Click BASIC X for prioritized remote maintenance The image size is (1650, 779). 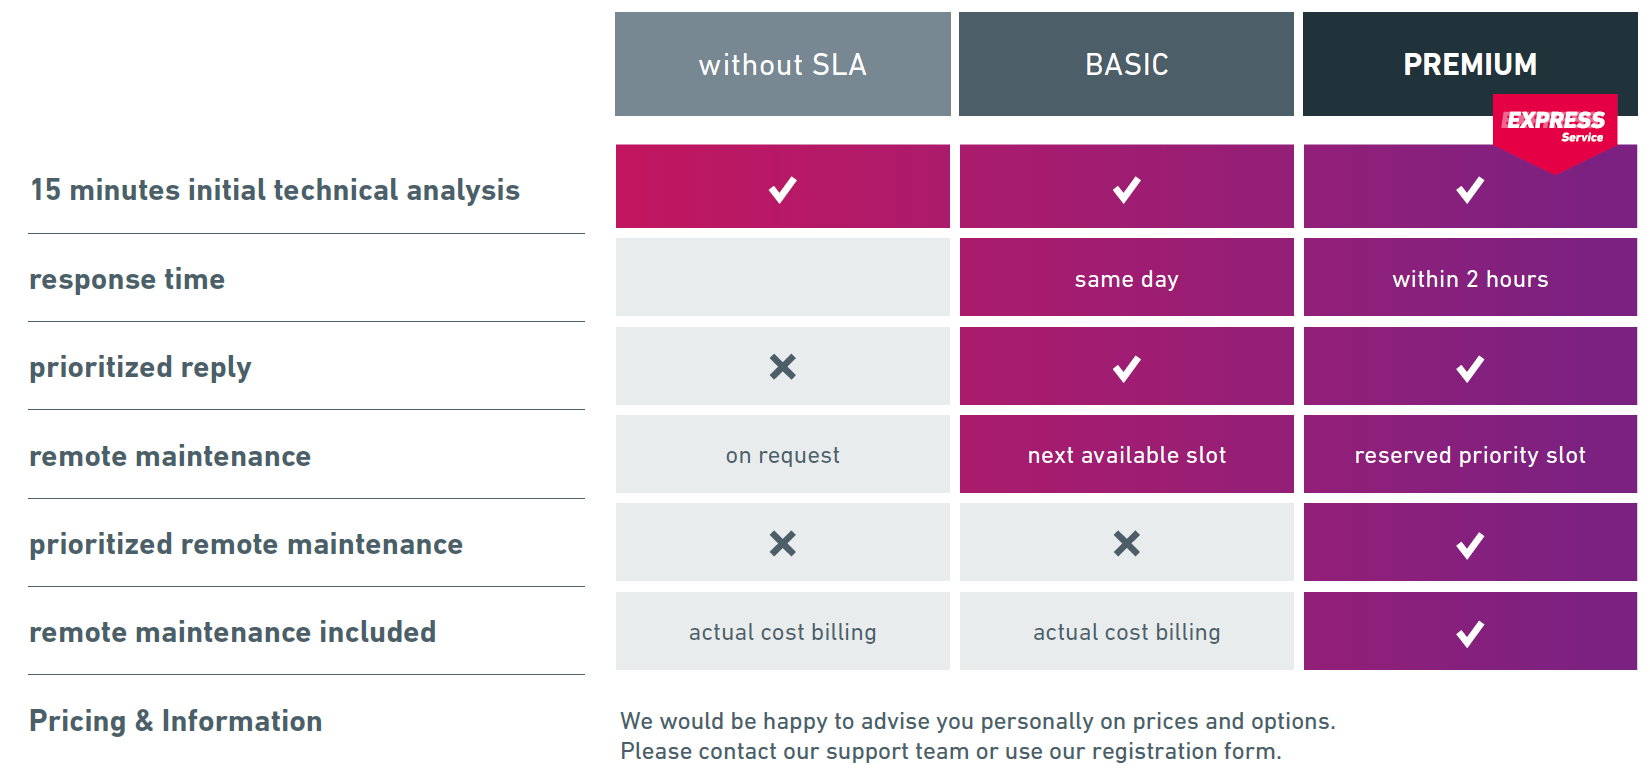pos(1126,543)
